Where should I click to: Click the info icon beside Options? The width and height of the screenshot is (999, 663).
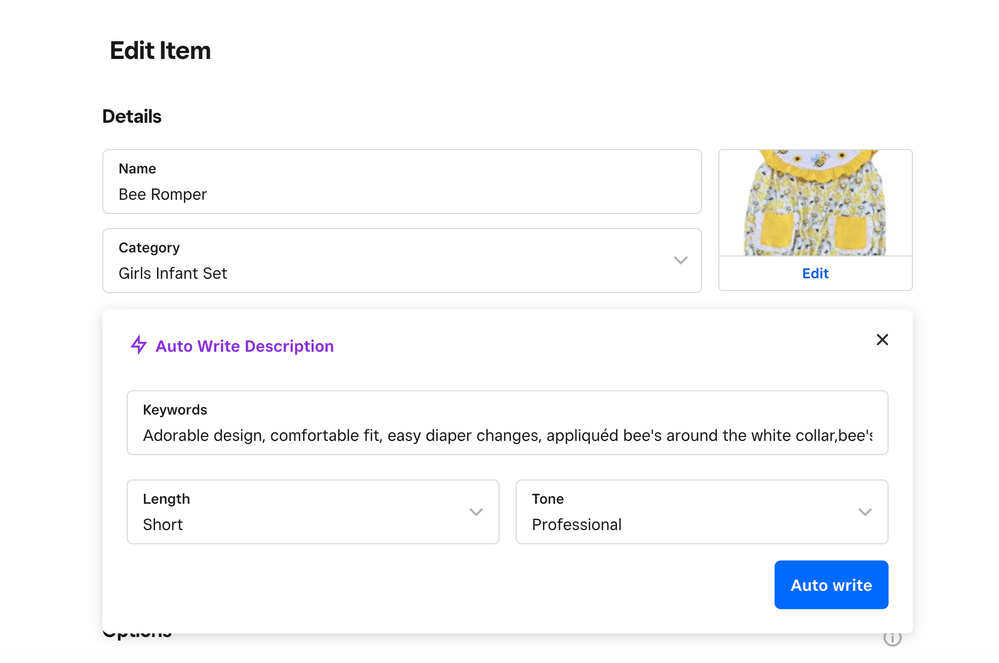[892, 638]
